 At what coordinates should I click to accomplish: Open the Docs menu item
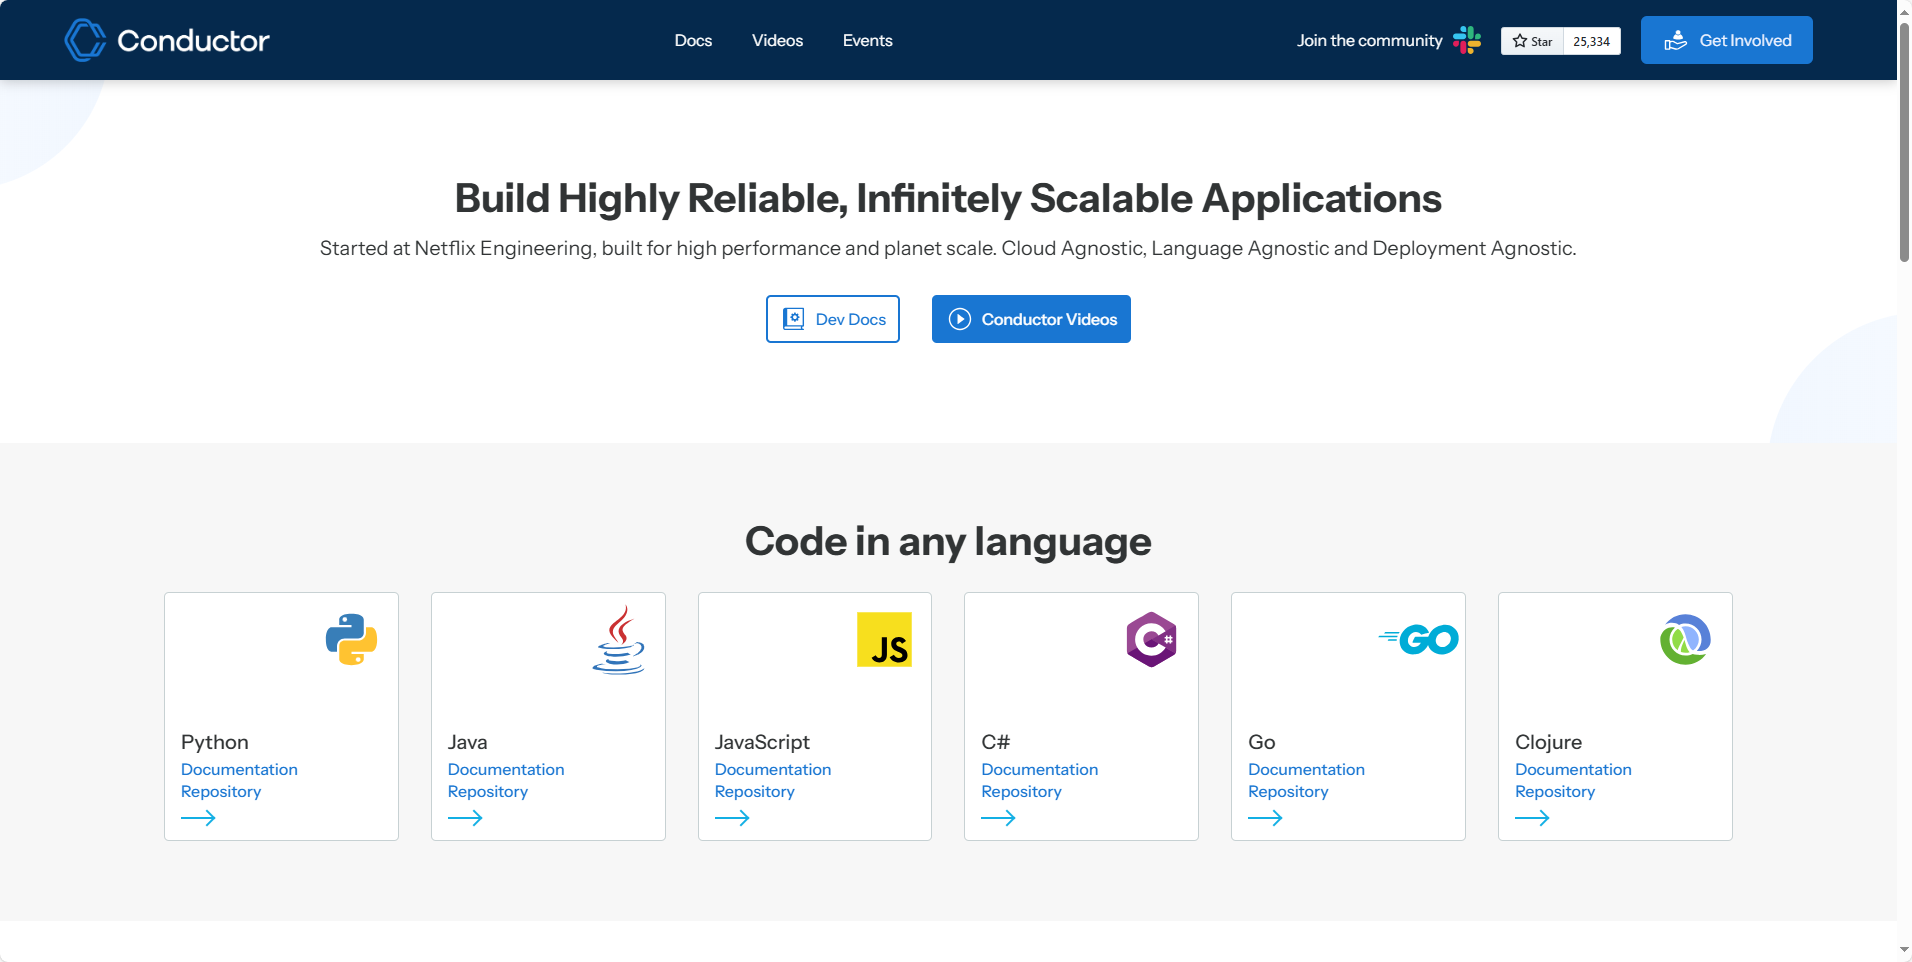tap(693, 40)
